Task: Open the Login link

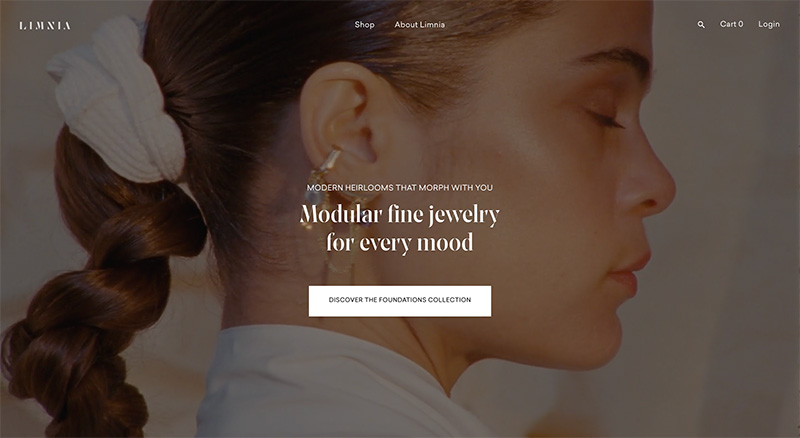Action: [x=768, y=24]
